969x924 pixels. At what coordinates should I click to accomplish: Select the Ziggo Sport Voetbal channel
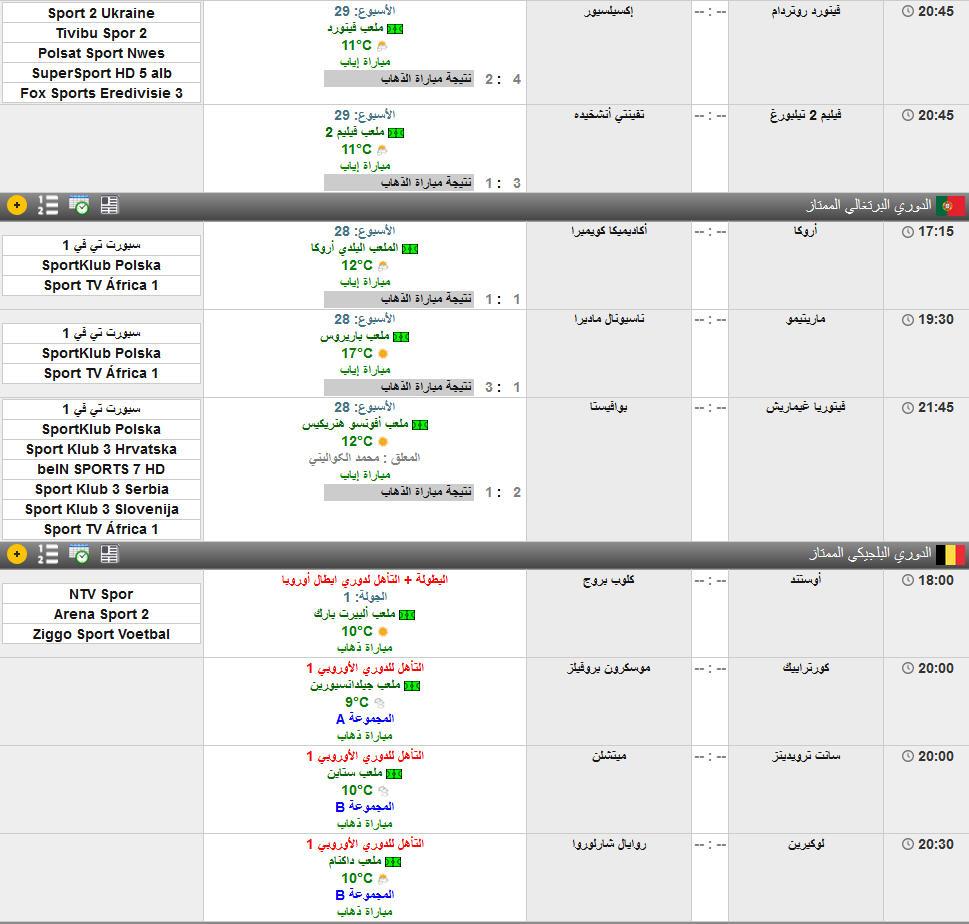(101, 634)
